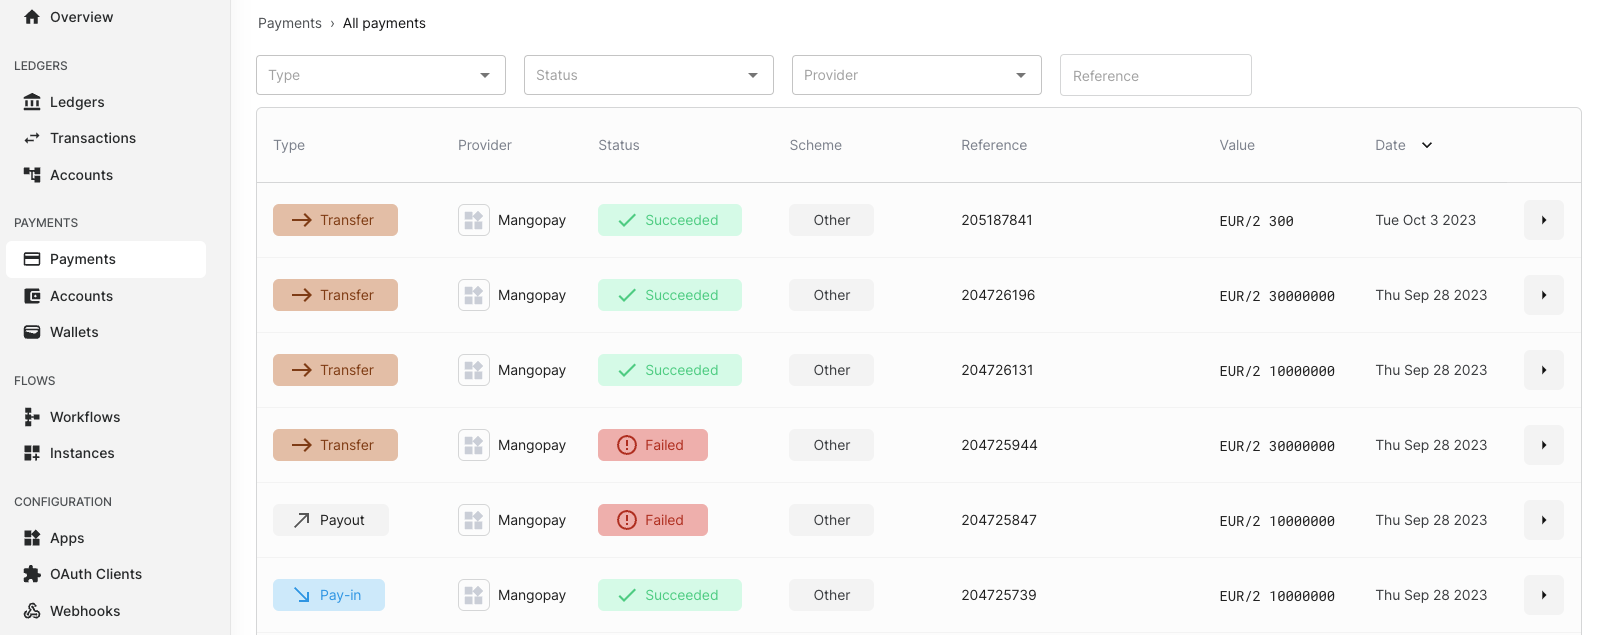The height and width of the screenshot is (635, 1601).
Task: Click the Apps icon in sidebar
Action: pyautogui.click(x=32, y=538)
